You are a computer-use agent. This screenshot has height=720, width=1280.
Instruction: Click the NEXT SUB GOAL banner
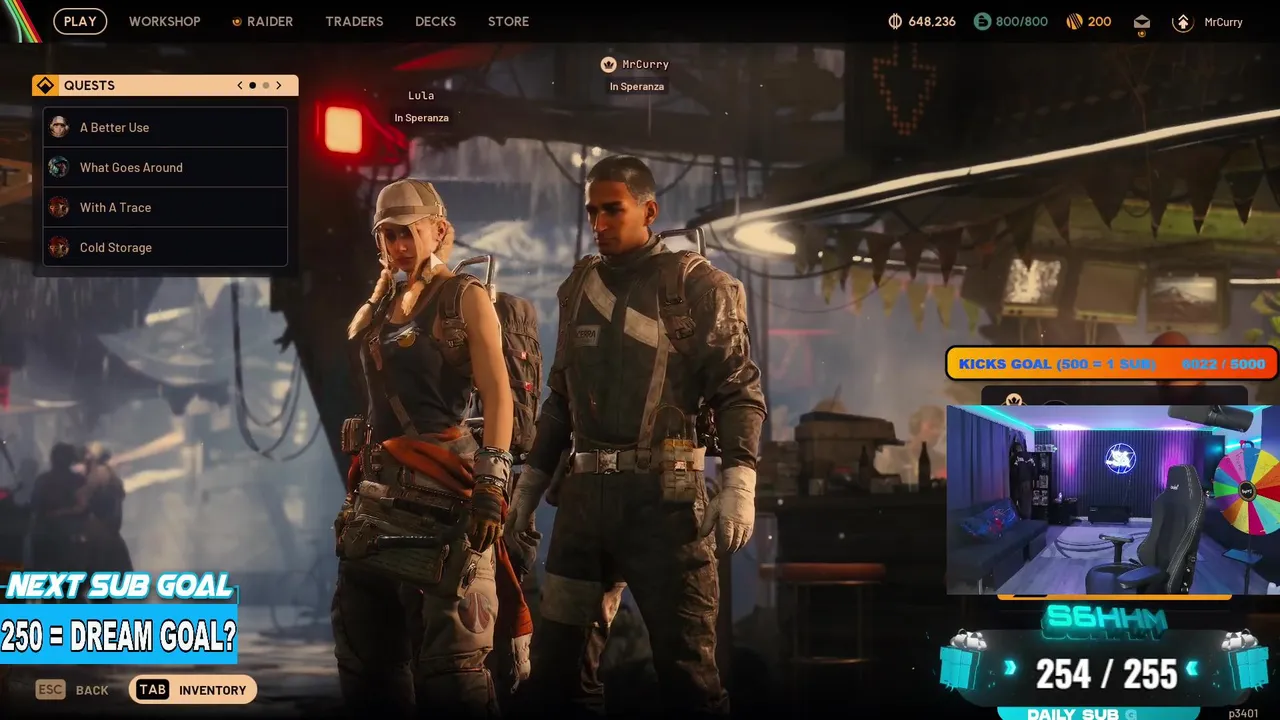(x=120, y=586)
